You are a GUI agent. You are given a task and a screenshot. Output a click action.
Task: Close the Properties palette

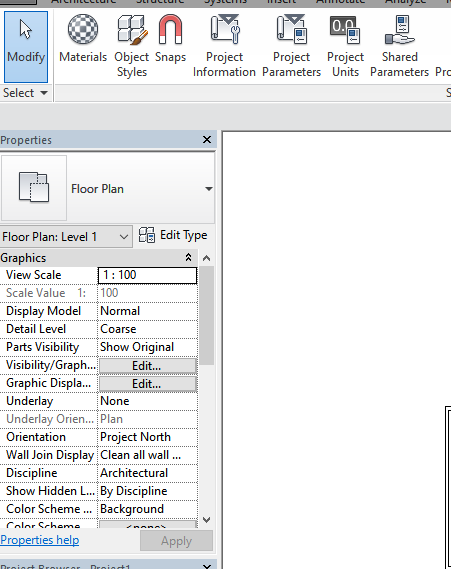207,139
